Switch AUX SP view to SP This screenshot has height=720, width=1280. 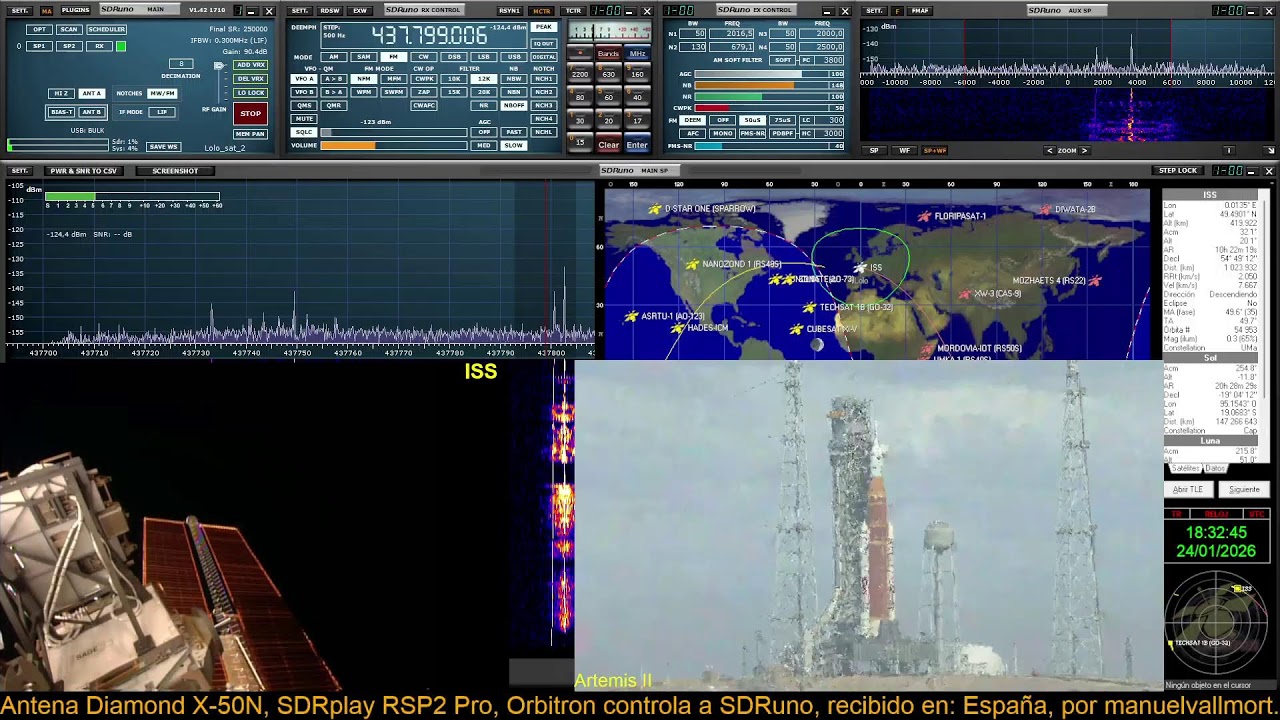874,151
